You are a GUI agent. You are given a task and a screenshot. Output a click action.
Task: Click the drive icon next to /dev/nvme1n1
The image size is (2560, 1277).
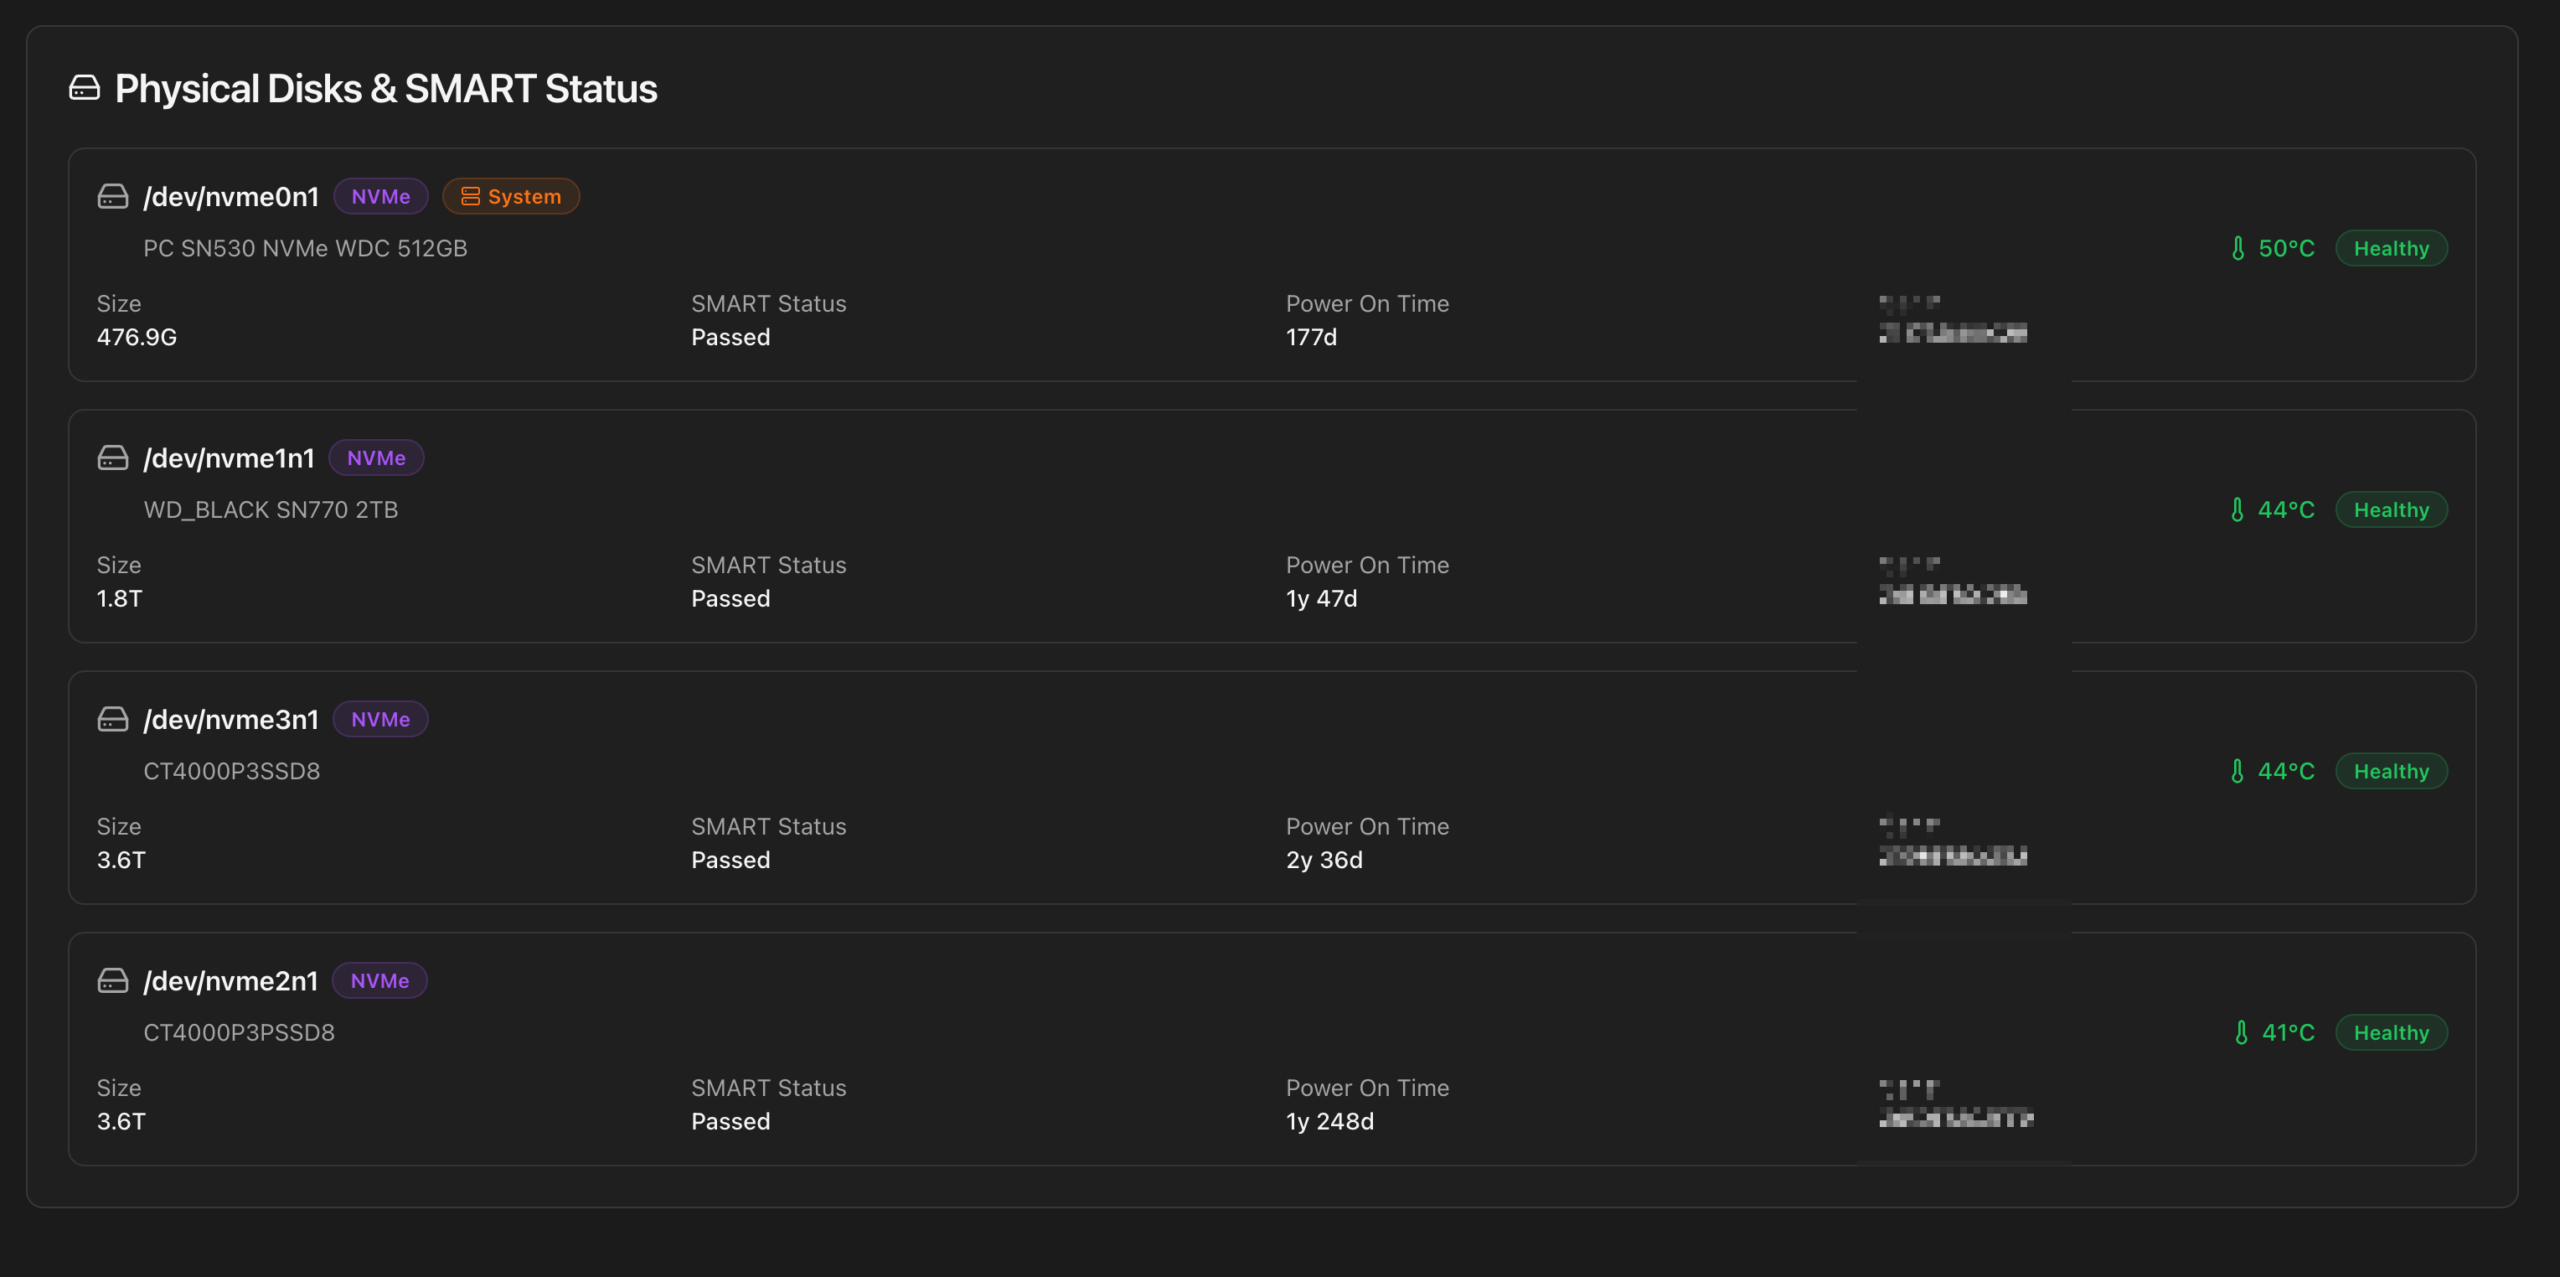click(x=113, y=458)
